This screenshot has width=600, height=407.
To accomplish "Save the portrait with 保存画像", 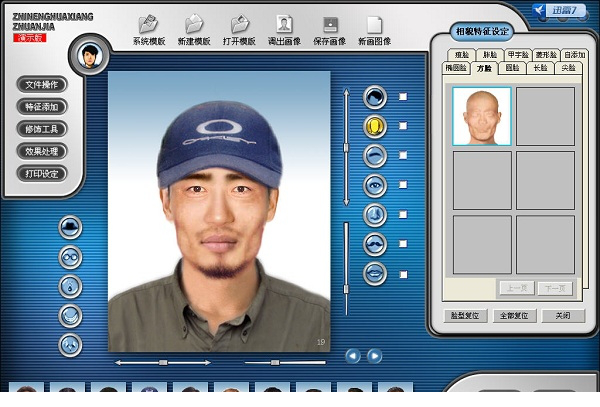I will click(x=329, y=30).
